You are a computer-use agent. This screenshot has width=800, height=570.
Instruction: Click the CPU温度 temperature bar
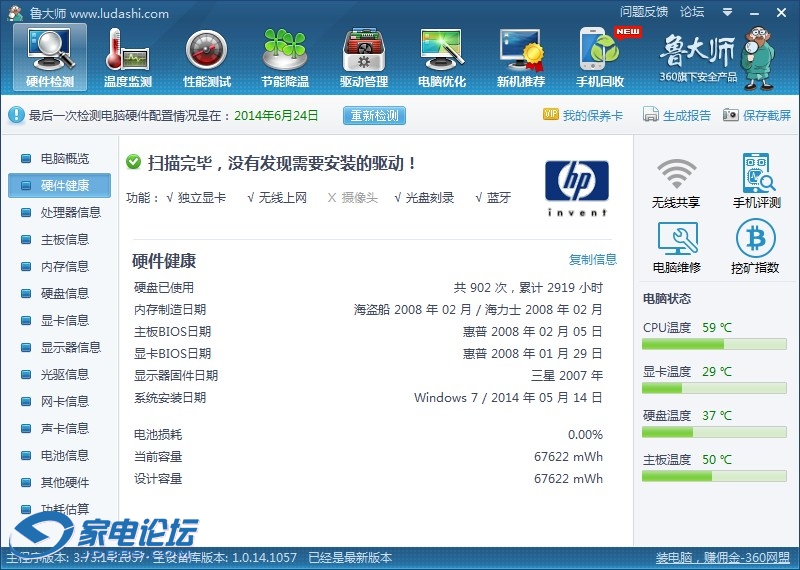tap(714, 344)
